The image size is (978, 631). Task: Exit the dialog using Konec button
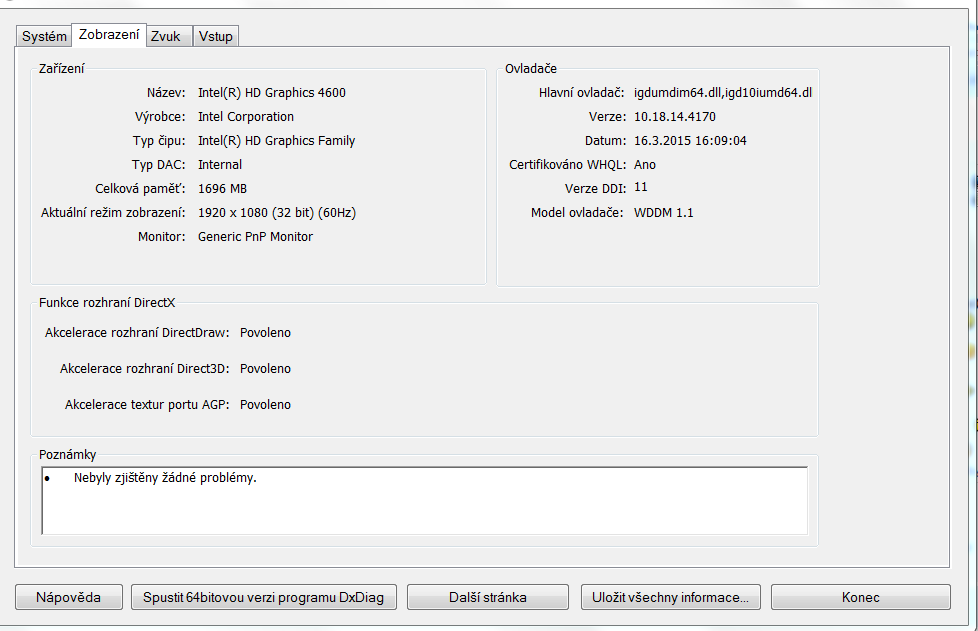click(x=861, y=597)
